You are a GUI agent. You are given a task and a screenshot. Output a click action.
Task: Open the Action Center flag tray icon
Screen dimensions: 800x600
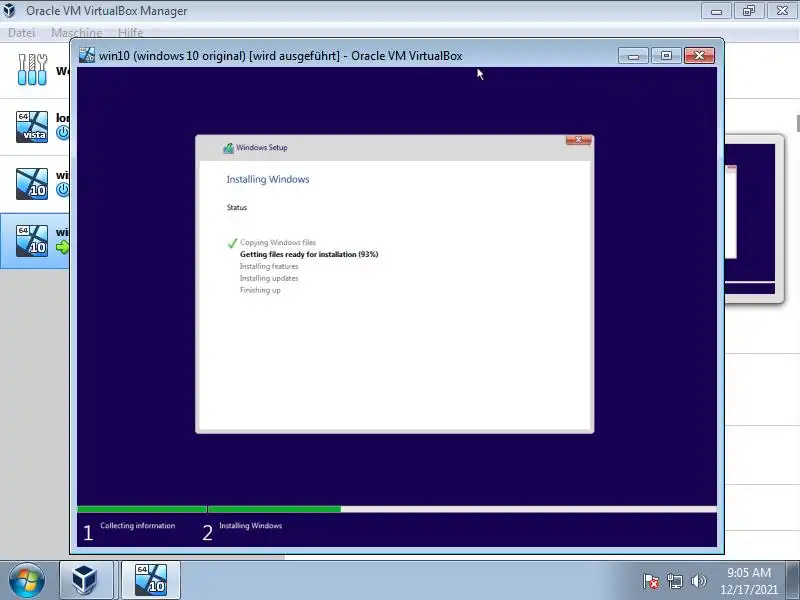pos(651,581)
